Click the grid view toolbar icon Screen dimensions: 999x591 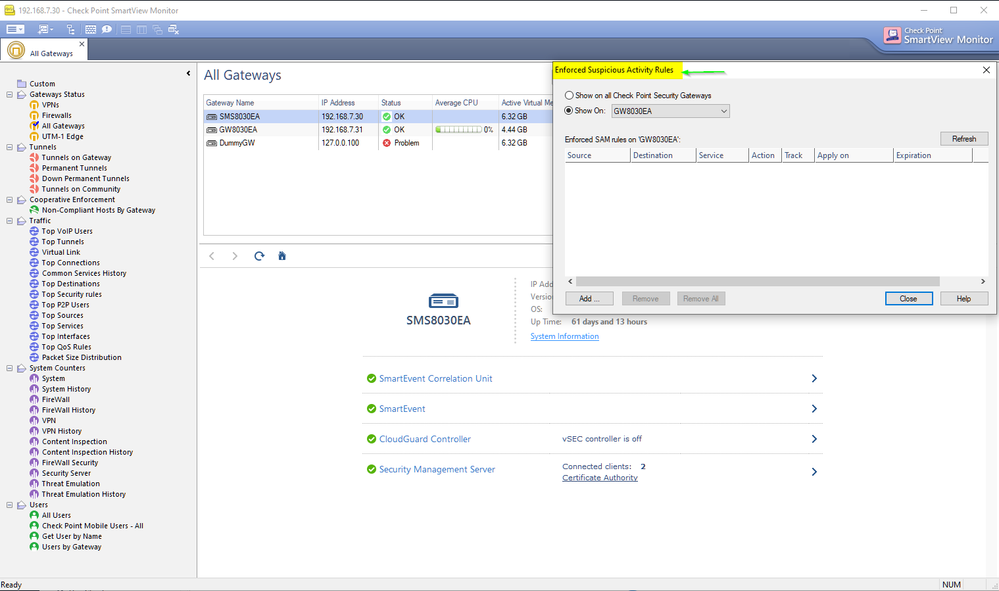click(x=90, y=29)
